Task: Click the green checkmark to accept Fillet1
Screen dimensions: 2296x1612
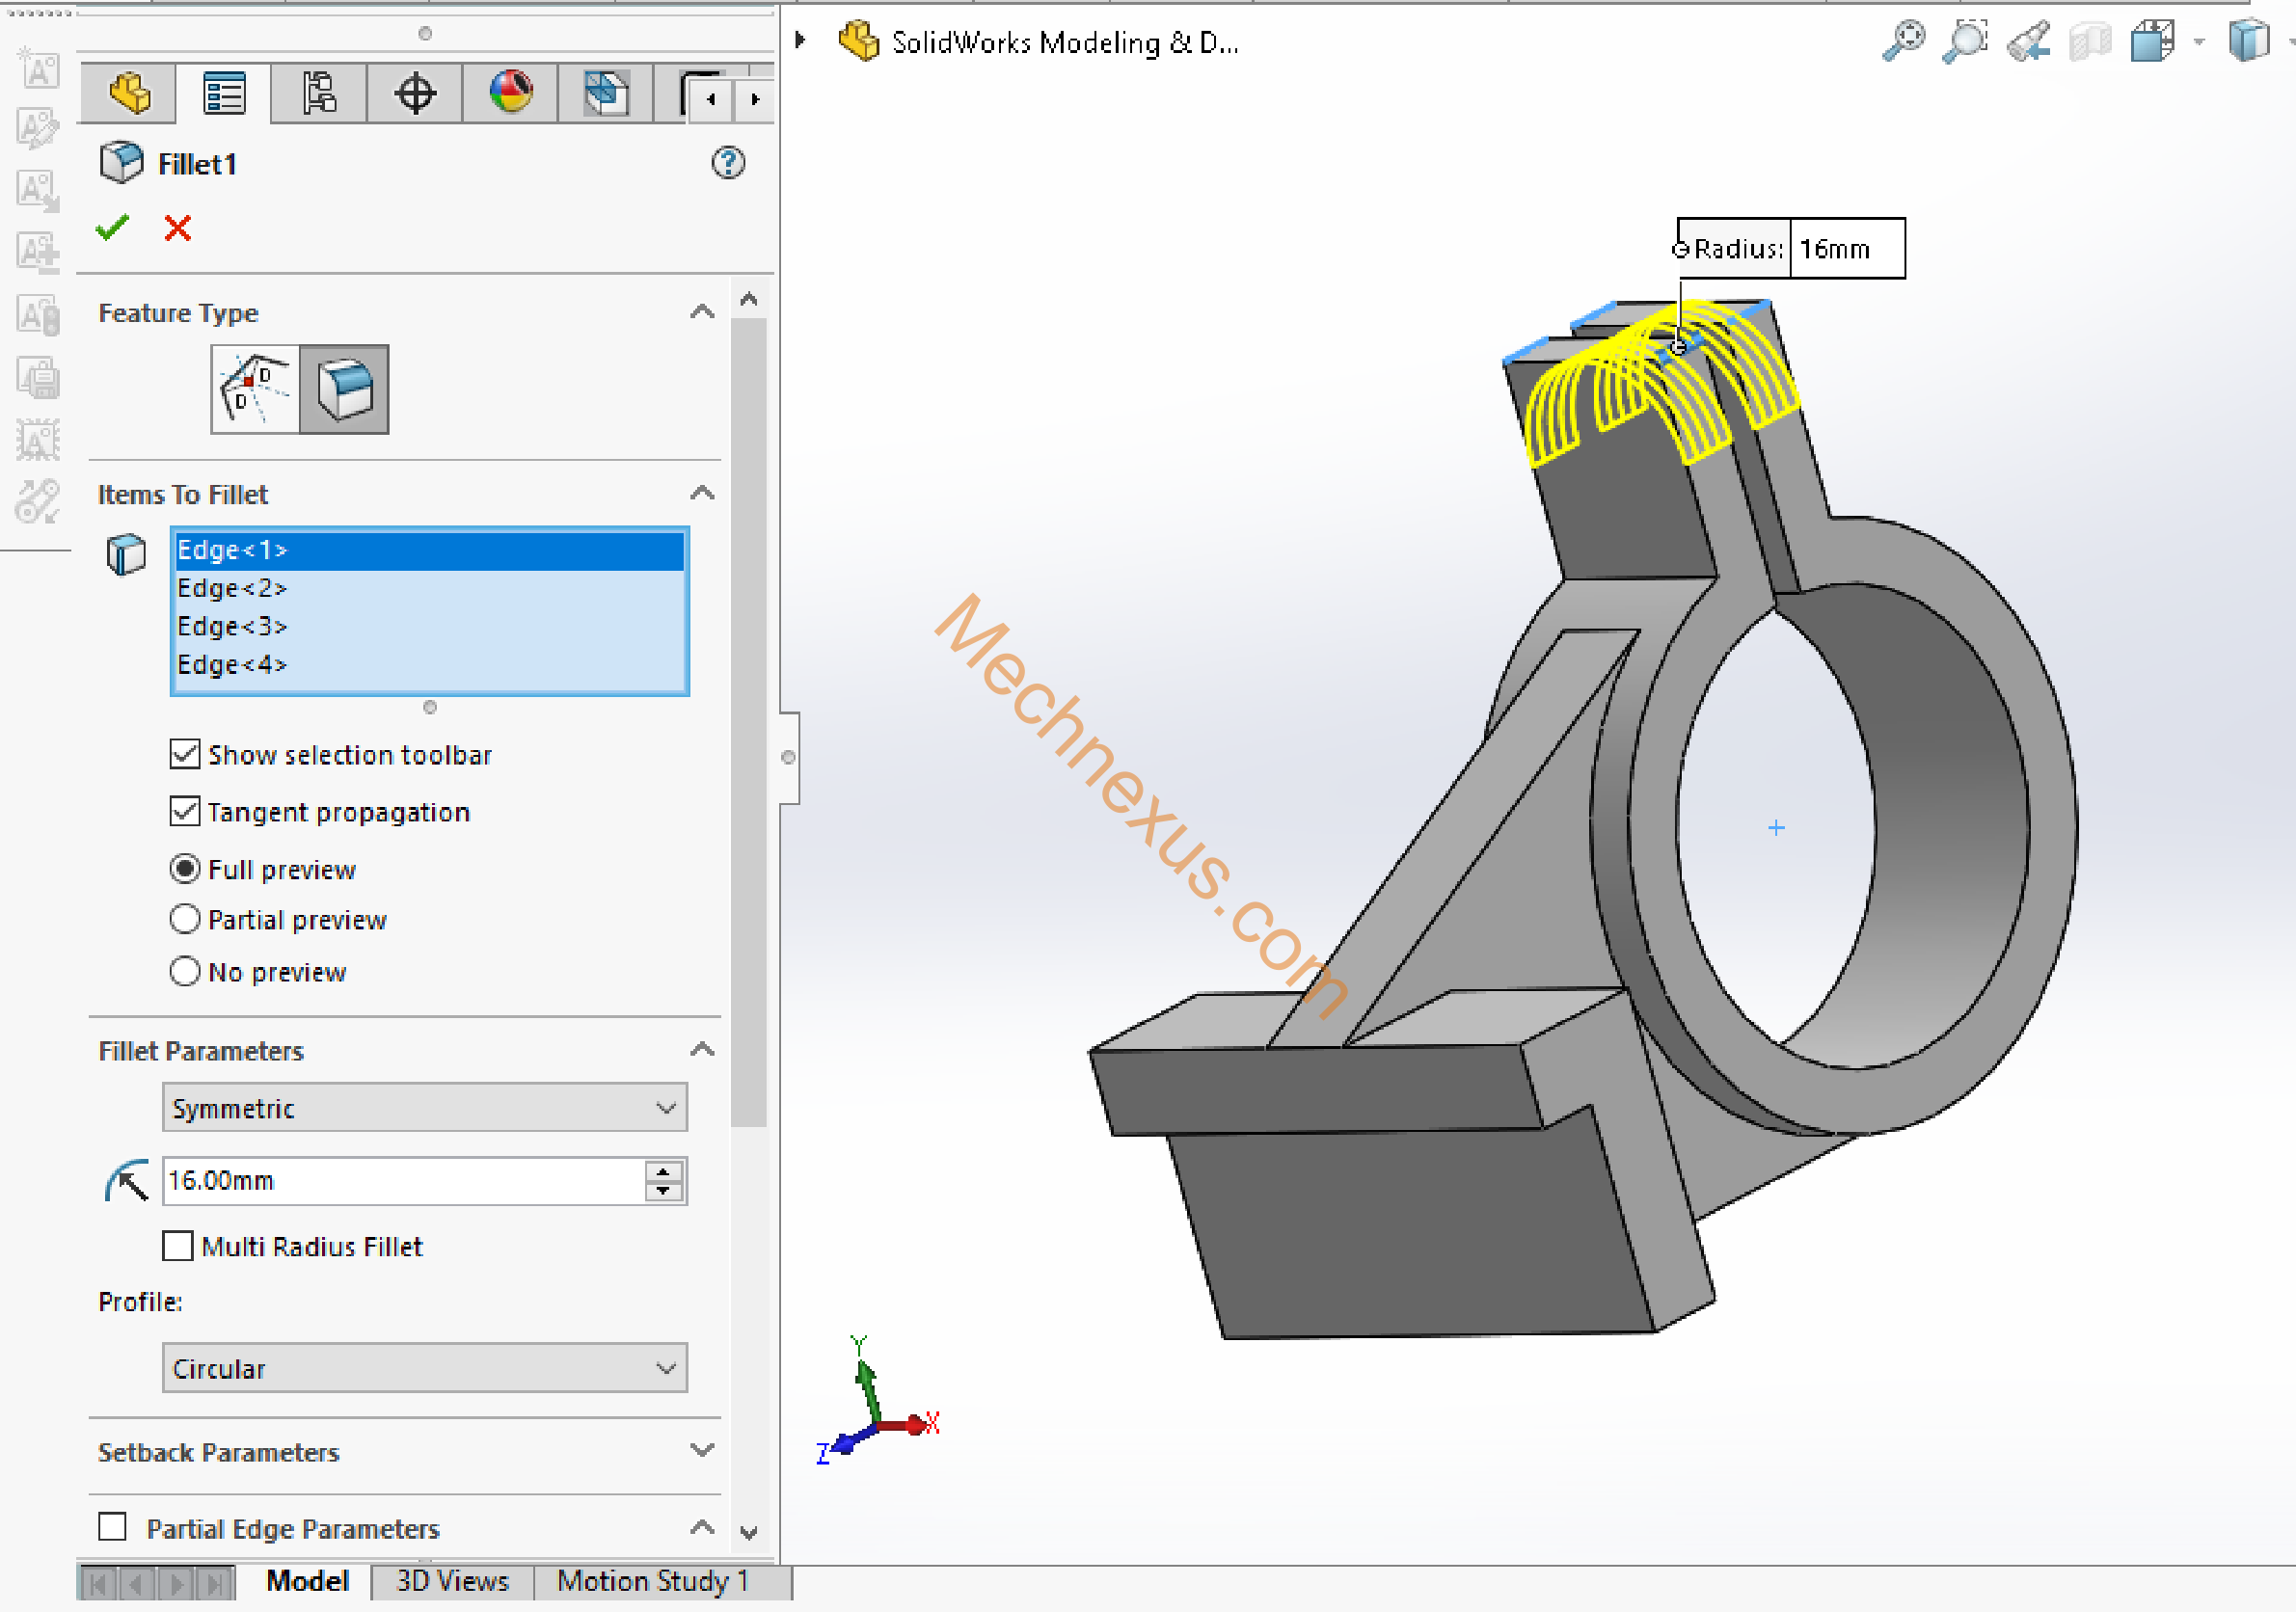Action: 112,228
